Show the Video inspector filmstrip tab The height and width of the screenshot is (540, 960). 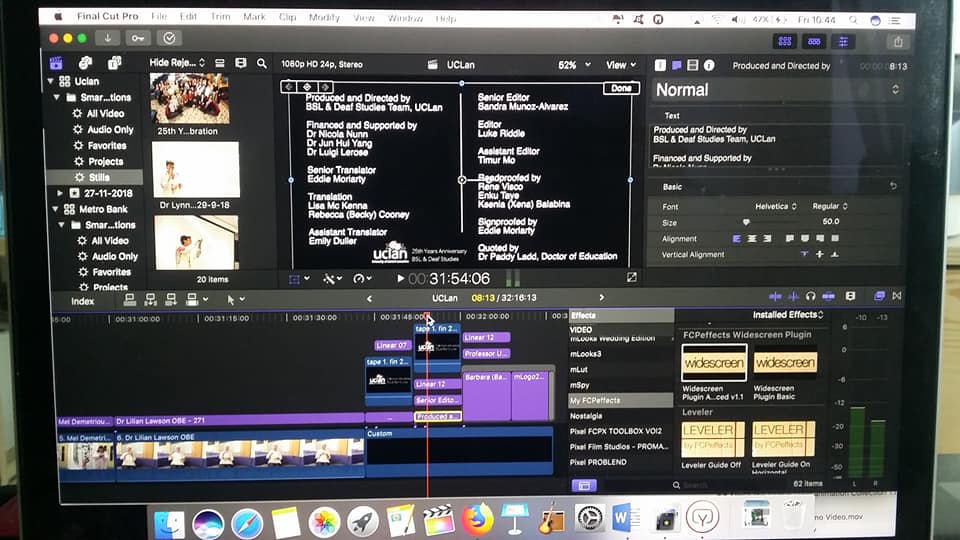[x=692, y=65]
